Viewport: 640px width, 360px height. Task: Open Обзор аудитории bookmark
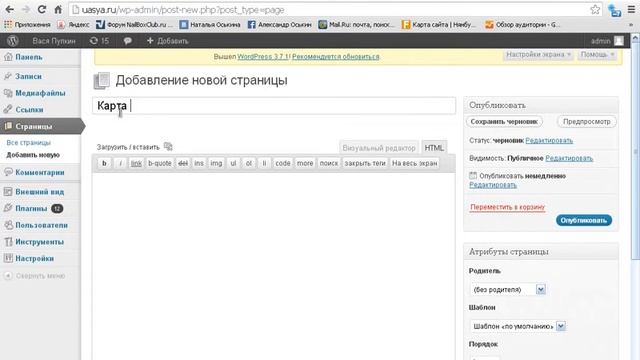(523, 25)
